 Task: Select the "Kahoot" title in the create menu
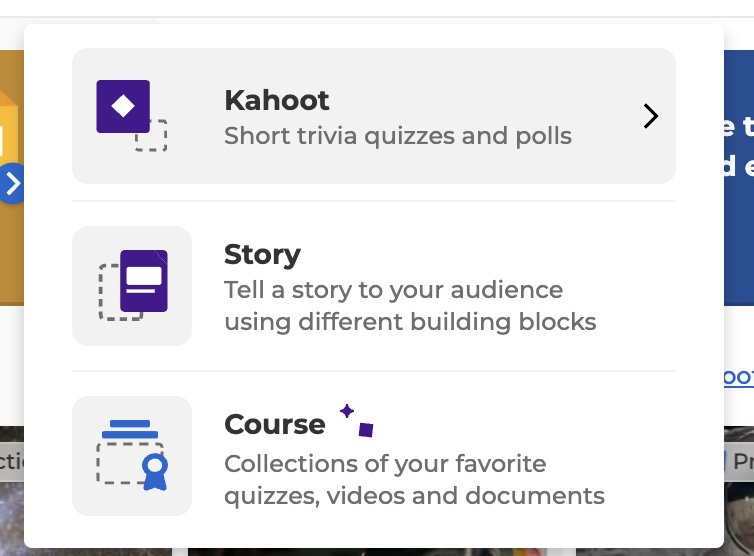click(276, 100)
